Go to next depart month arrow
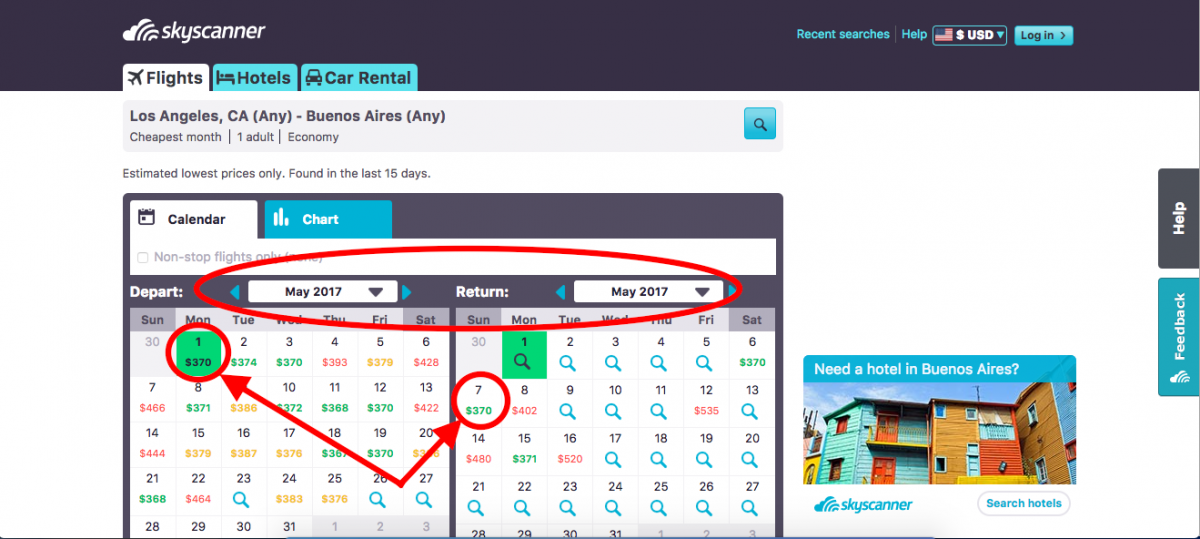Screen dimensions: 1200x539 (x=406, y=292)
